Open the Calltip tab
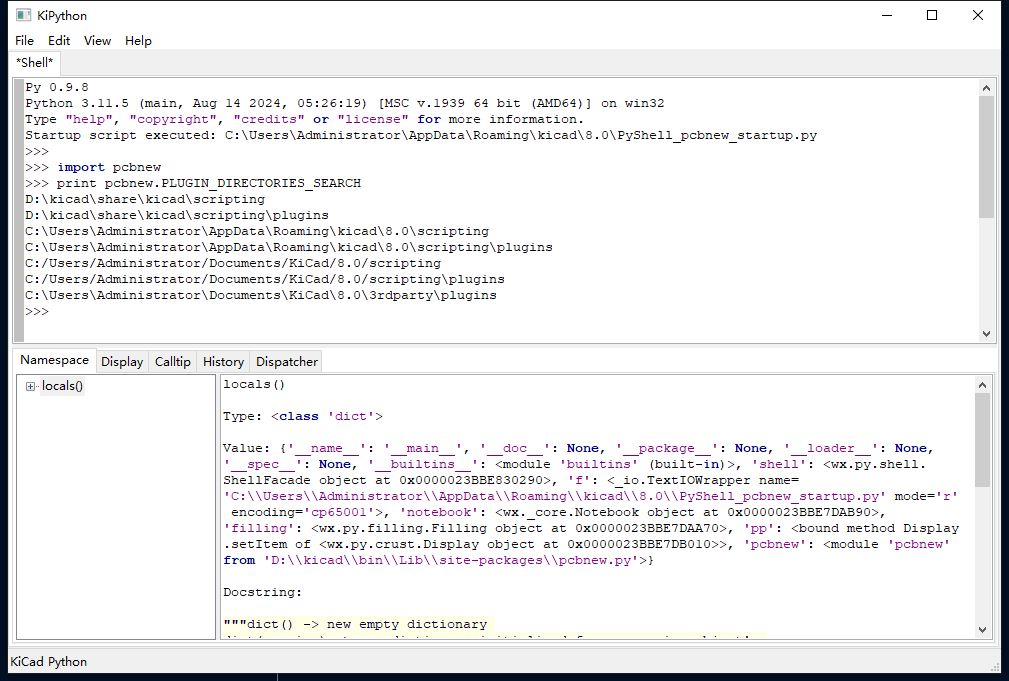The width and height of the screenshot is (1009, 681). tap(172, 362)
